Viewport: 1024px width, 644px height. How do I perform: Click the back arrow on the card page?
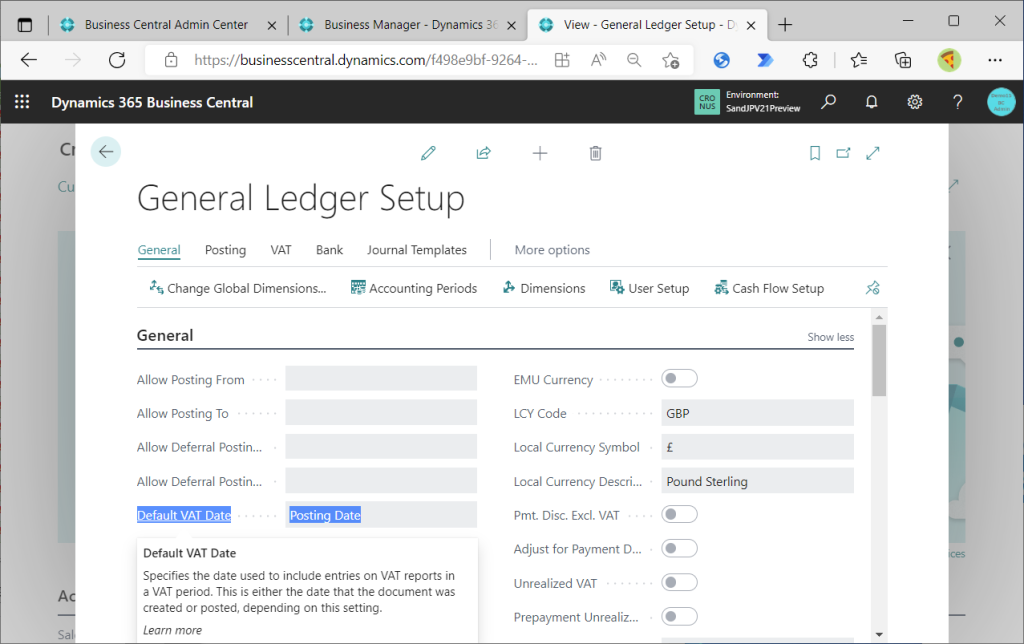[x=106, y=151]
